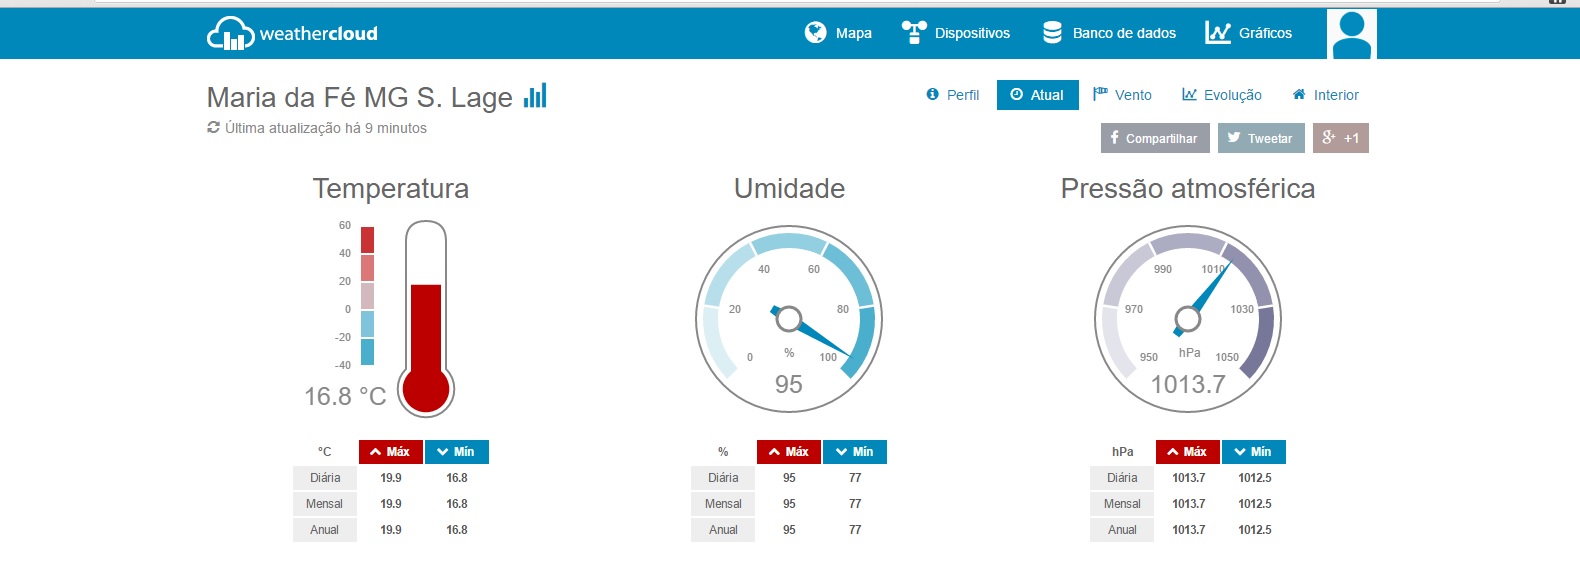This screenshot has height=583, width=1580.
Task: Open Banco de dados menu
Action: (x=1109, y=33)
